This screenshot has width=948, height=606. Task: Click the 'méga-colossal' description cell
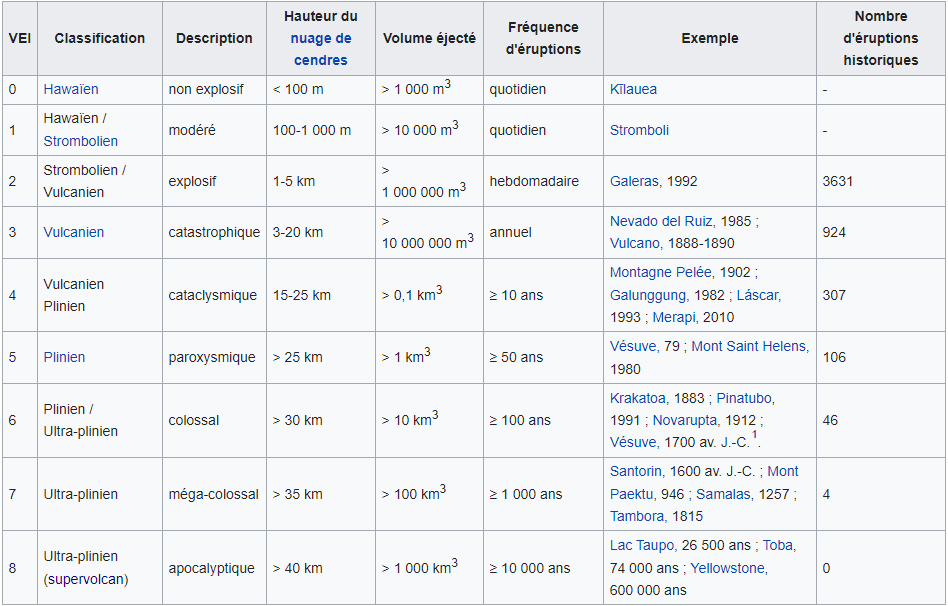coord(214,494)
